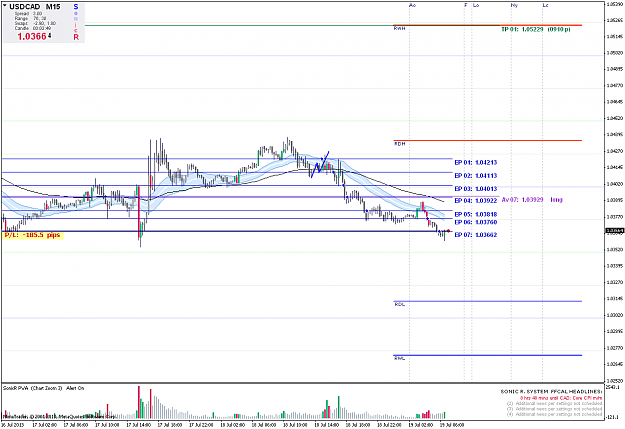
Task: Select the orange RDH level line
Action: point(487,140)
